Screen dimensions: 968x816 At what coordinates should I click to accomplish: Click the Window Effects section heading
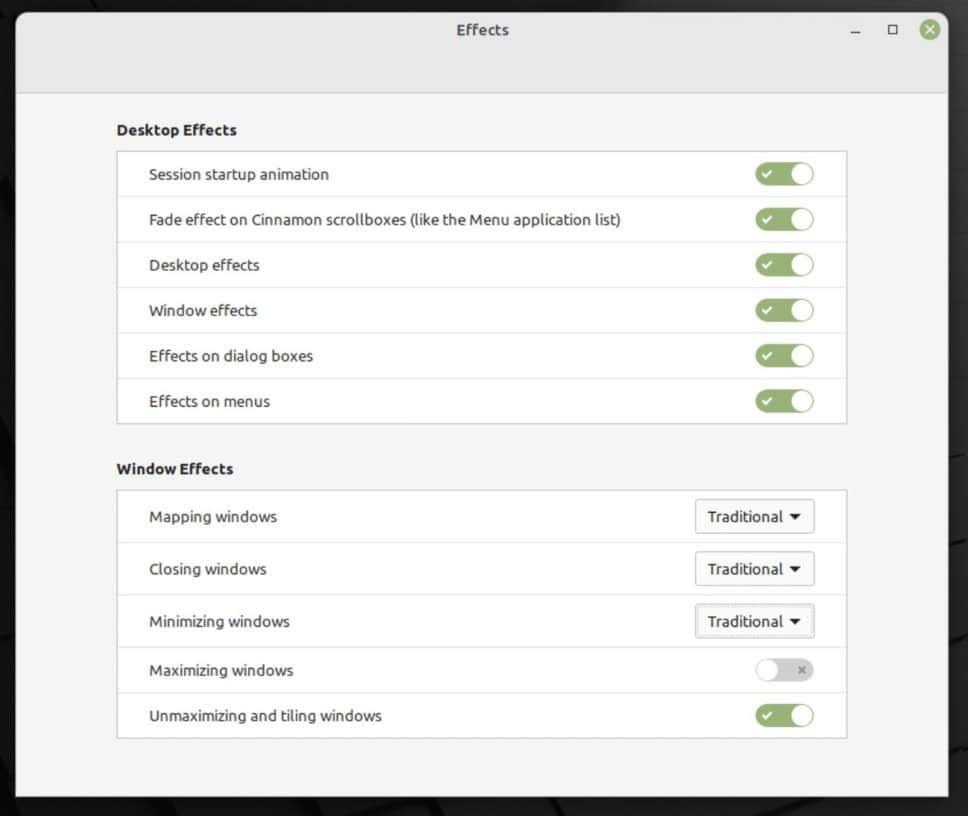[x=174, y=469]
